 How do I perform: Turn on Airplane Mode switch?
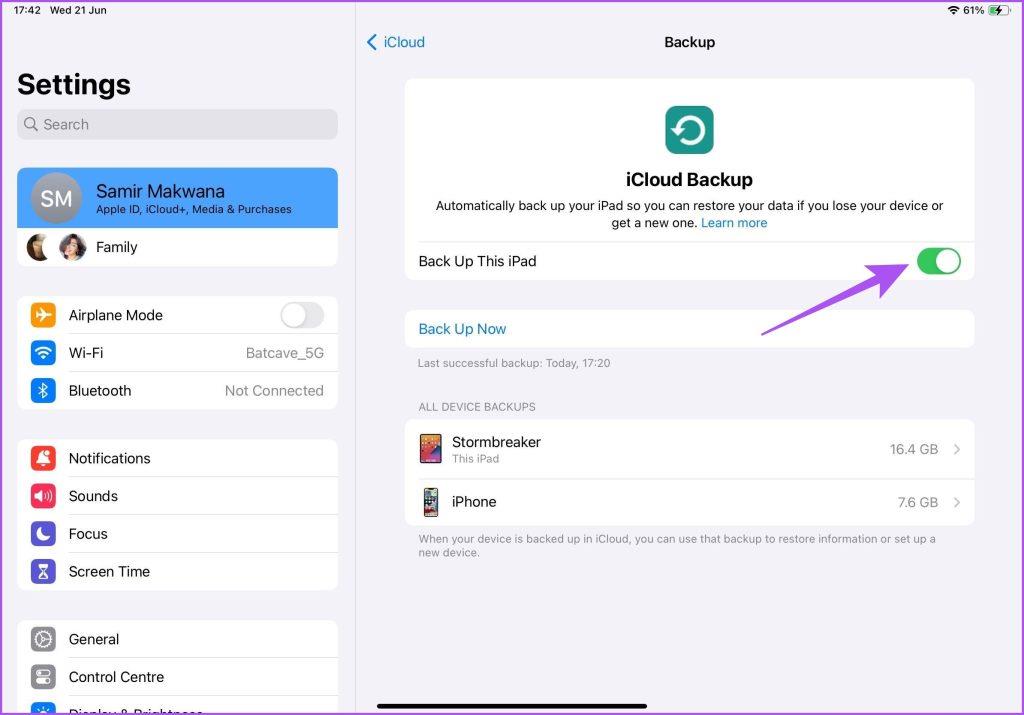point(301,315)
